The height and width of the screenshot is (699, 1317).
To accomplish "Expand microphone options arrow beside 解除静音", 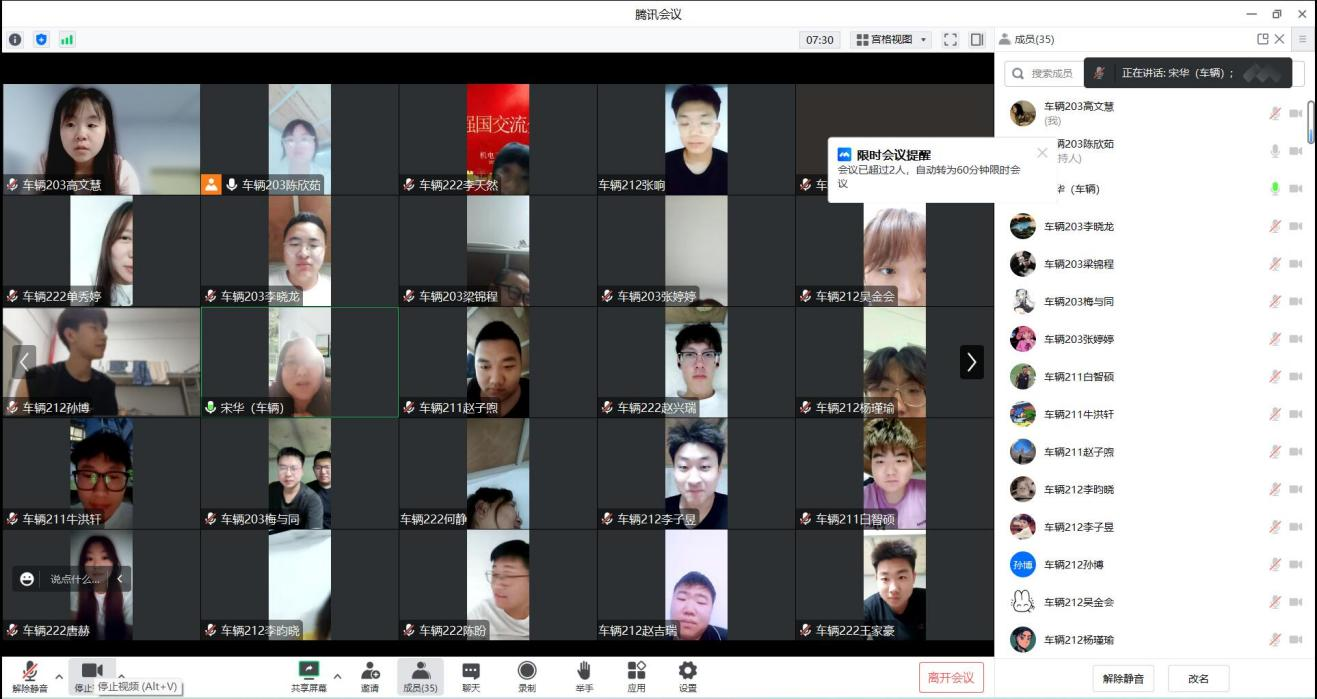I will click(x=59, y=676).
